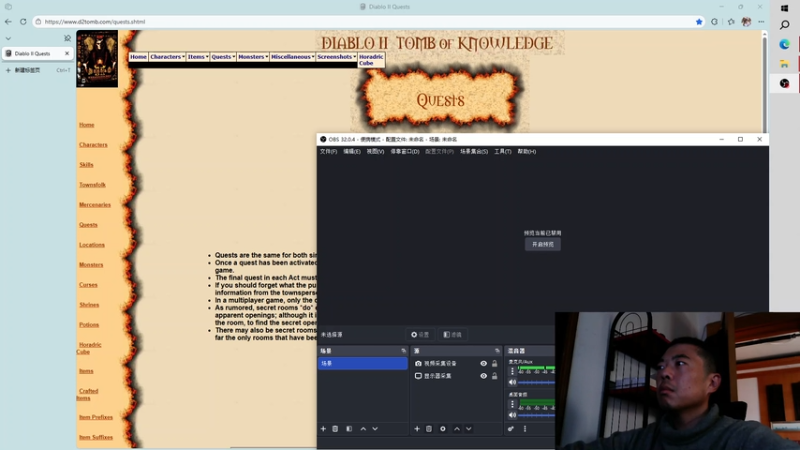The image size is (800, 450).
Task: Open the Townsfolk link in the left sidebar
Action: (92, 185)
